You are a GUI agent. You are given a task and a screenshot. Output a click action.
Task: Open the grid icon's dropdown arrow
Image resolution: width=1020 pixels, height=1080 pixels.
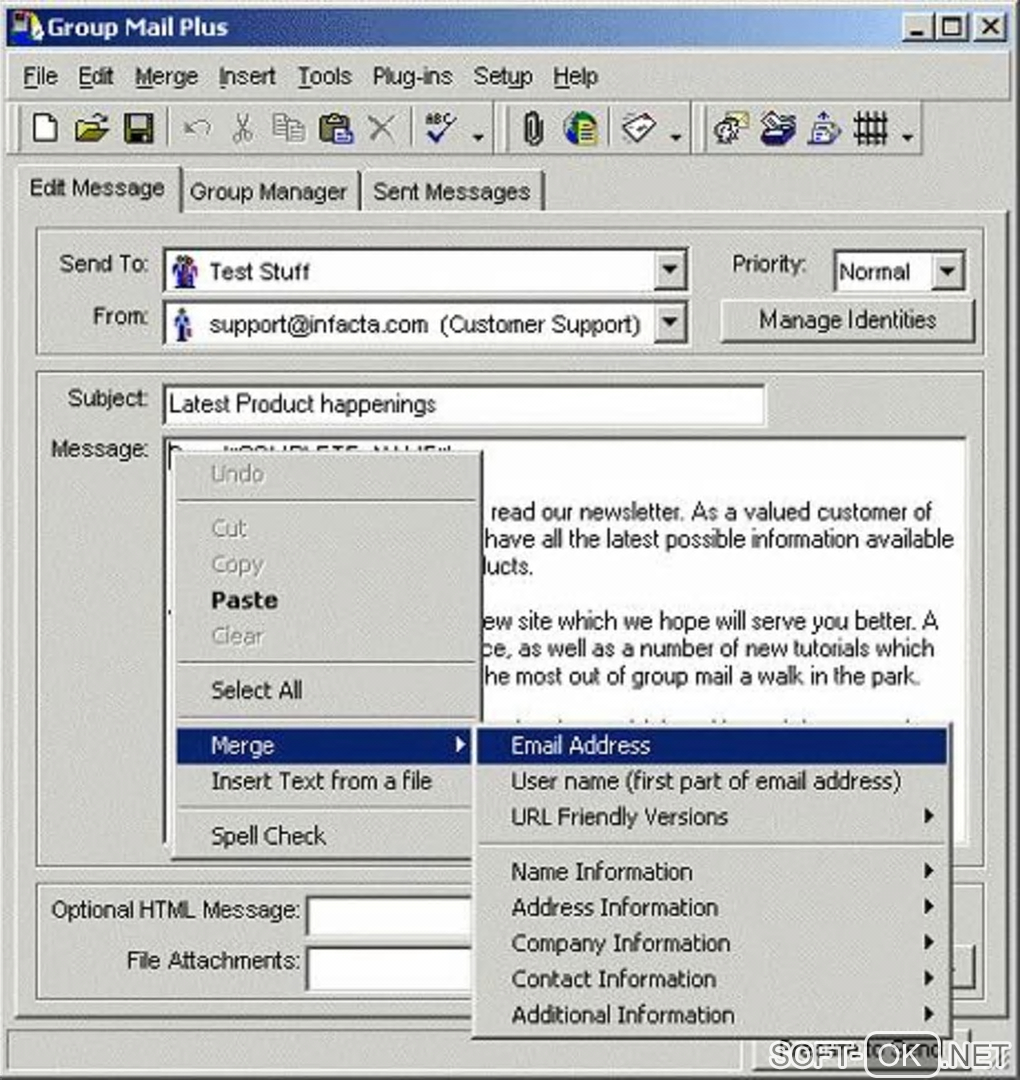tap(908, 137)
